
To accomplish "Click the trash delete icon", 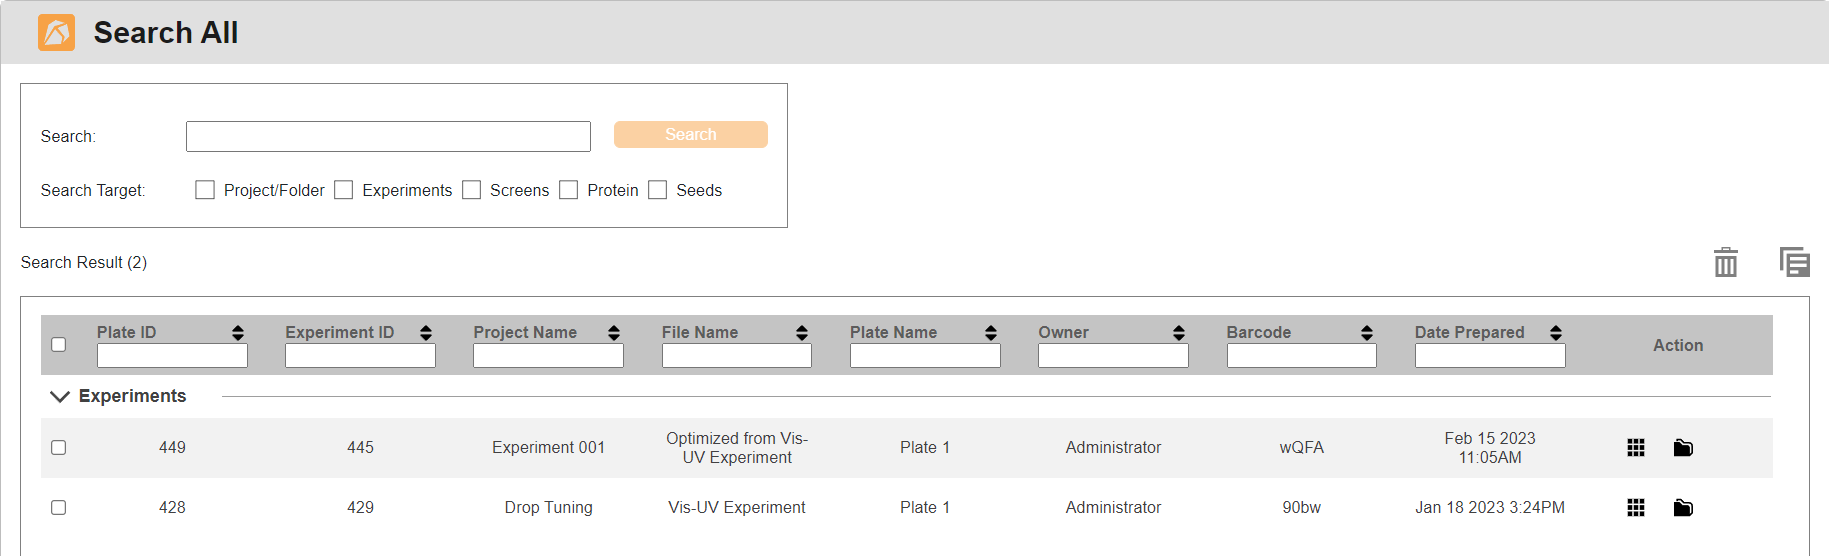I will pyautogui.click(x=1725, y=262).
